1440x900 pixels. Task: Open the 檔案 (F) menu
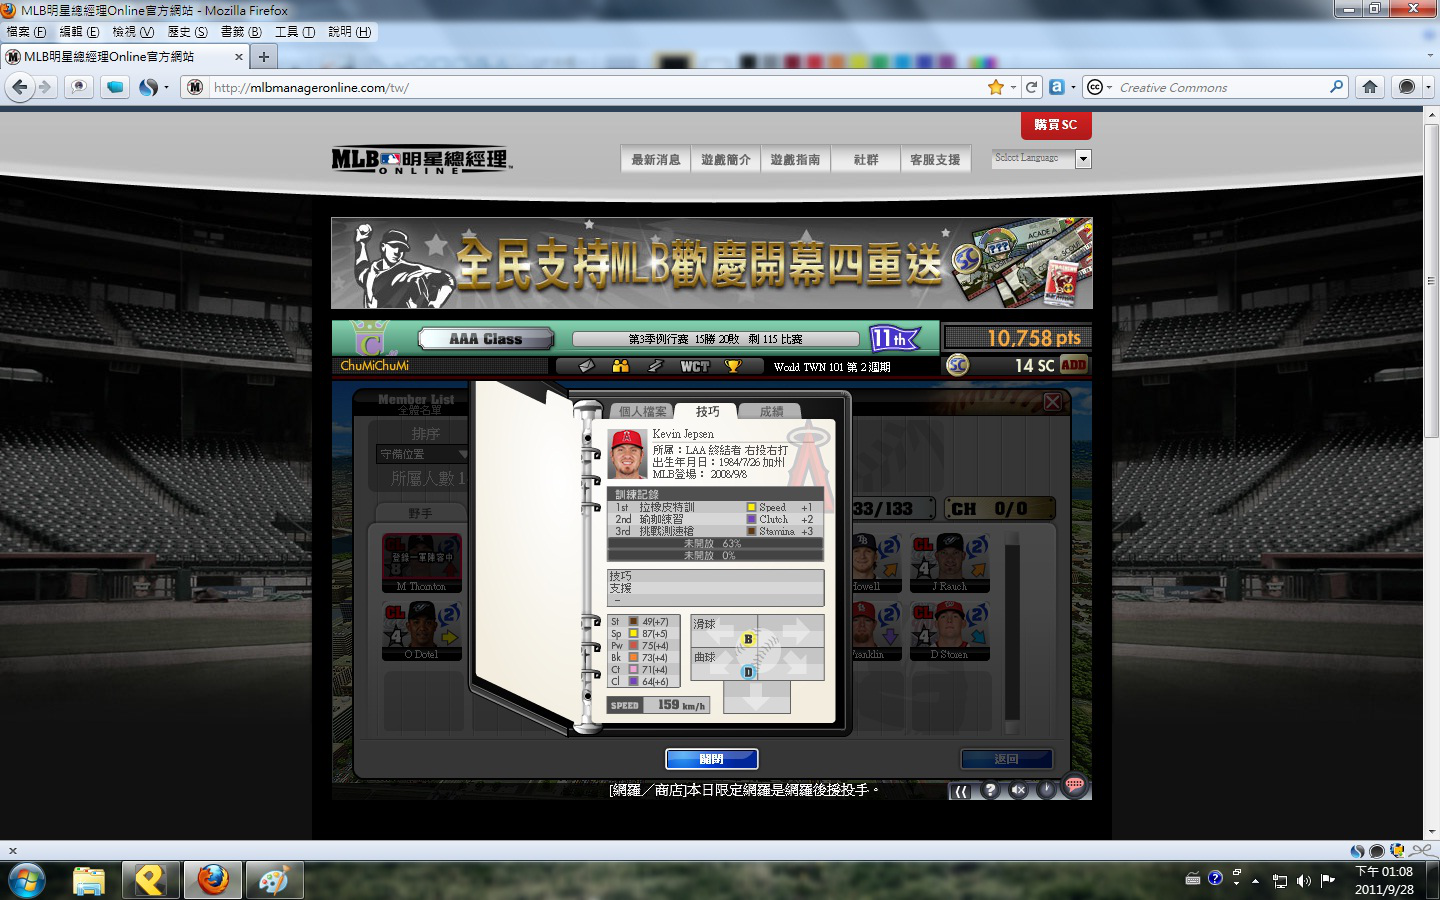point(26,32)
